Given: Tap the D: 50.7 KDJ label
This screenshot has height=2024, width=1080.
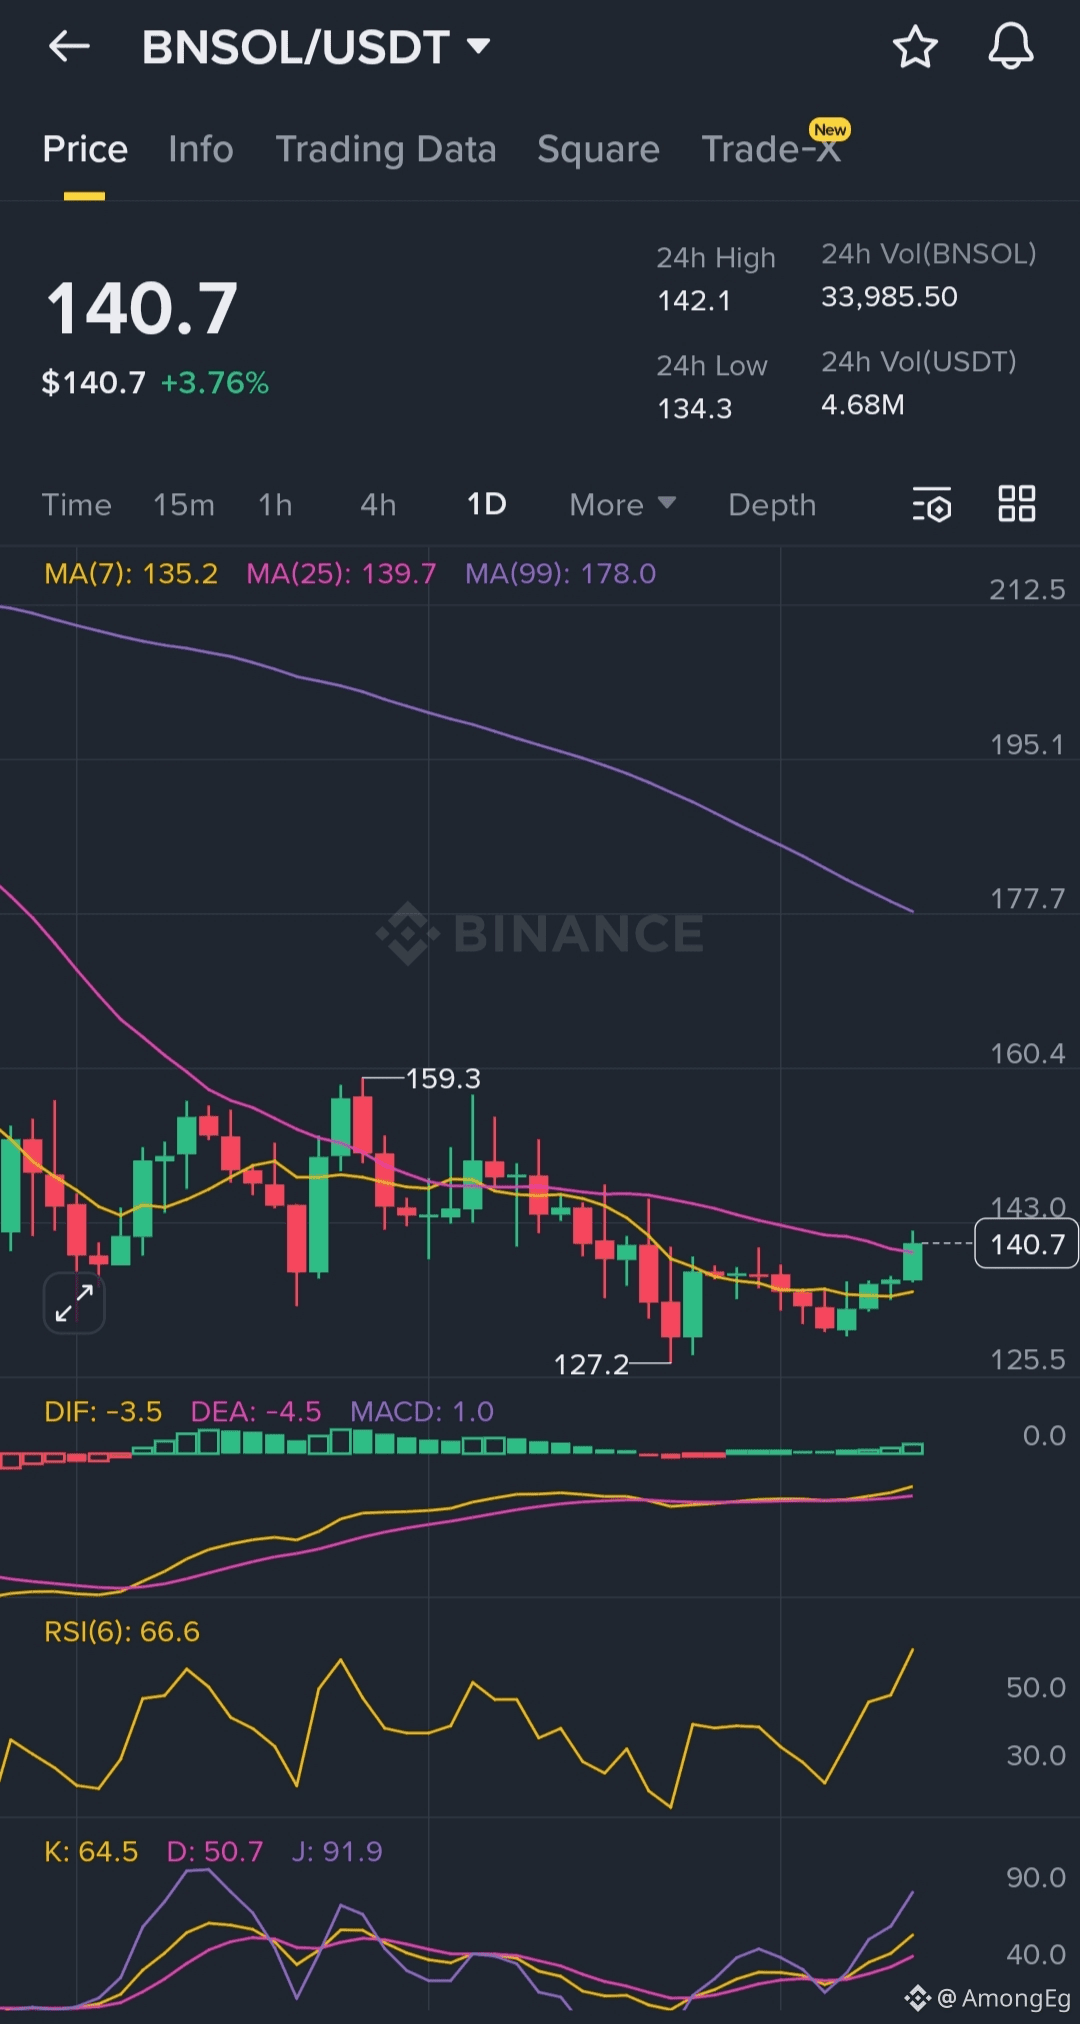Looking at the screenshot, I should click(214, 1851).
